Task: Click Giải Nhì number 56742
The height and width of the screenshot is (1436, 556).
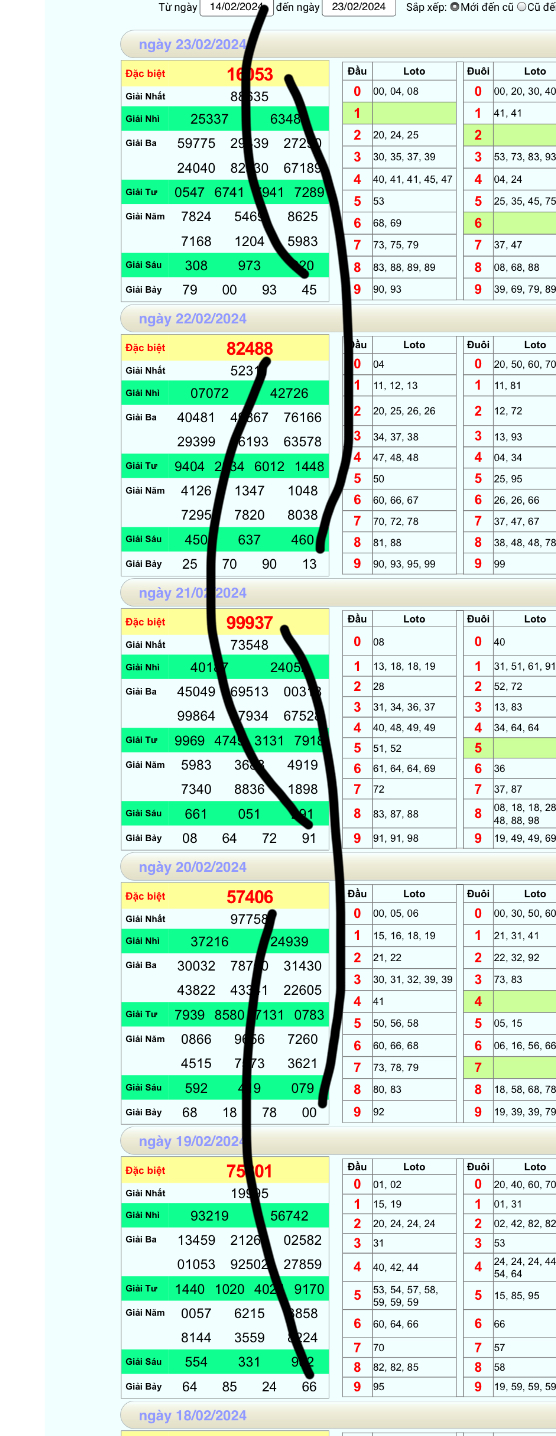Action: [289, 1215]
